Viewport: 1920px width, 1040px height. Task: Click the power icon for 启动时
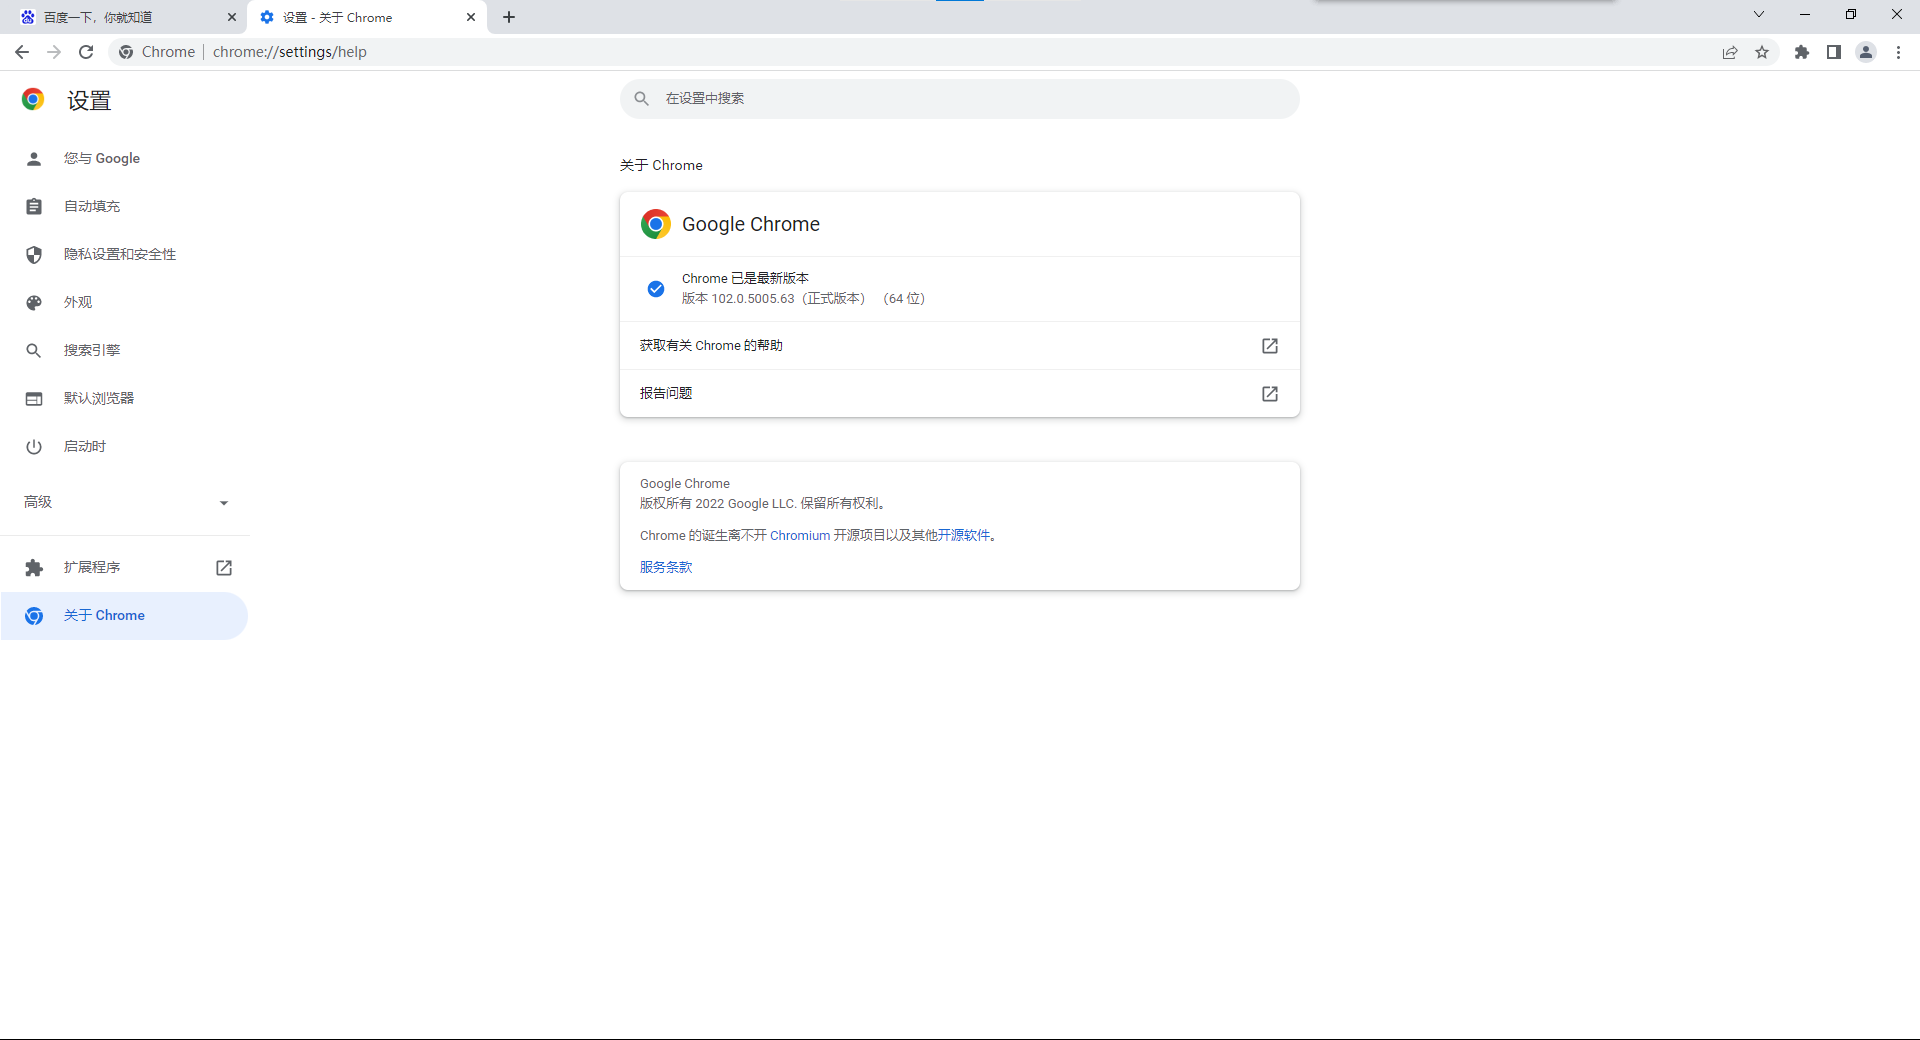click(x=34, y=447)
